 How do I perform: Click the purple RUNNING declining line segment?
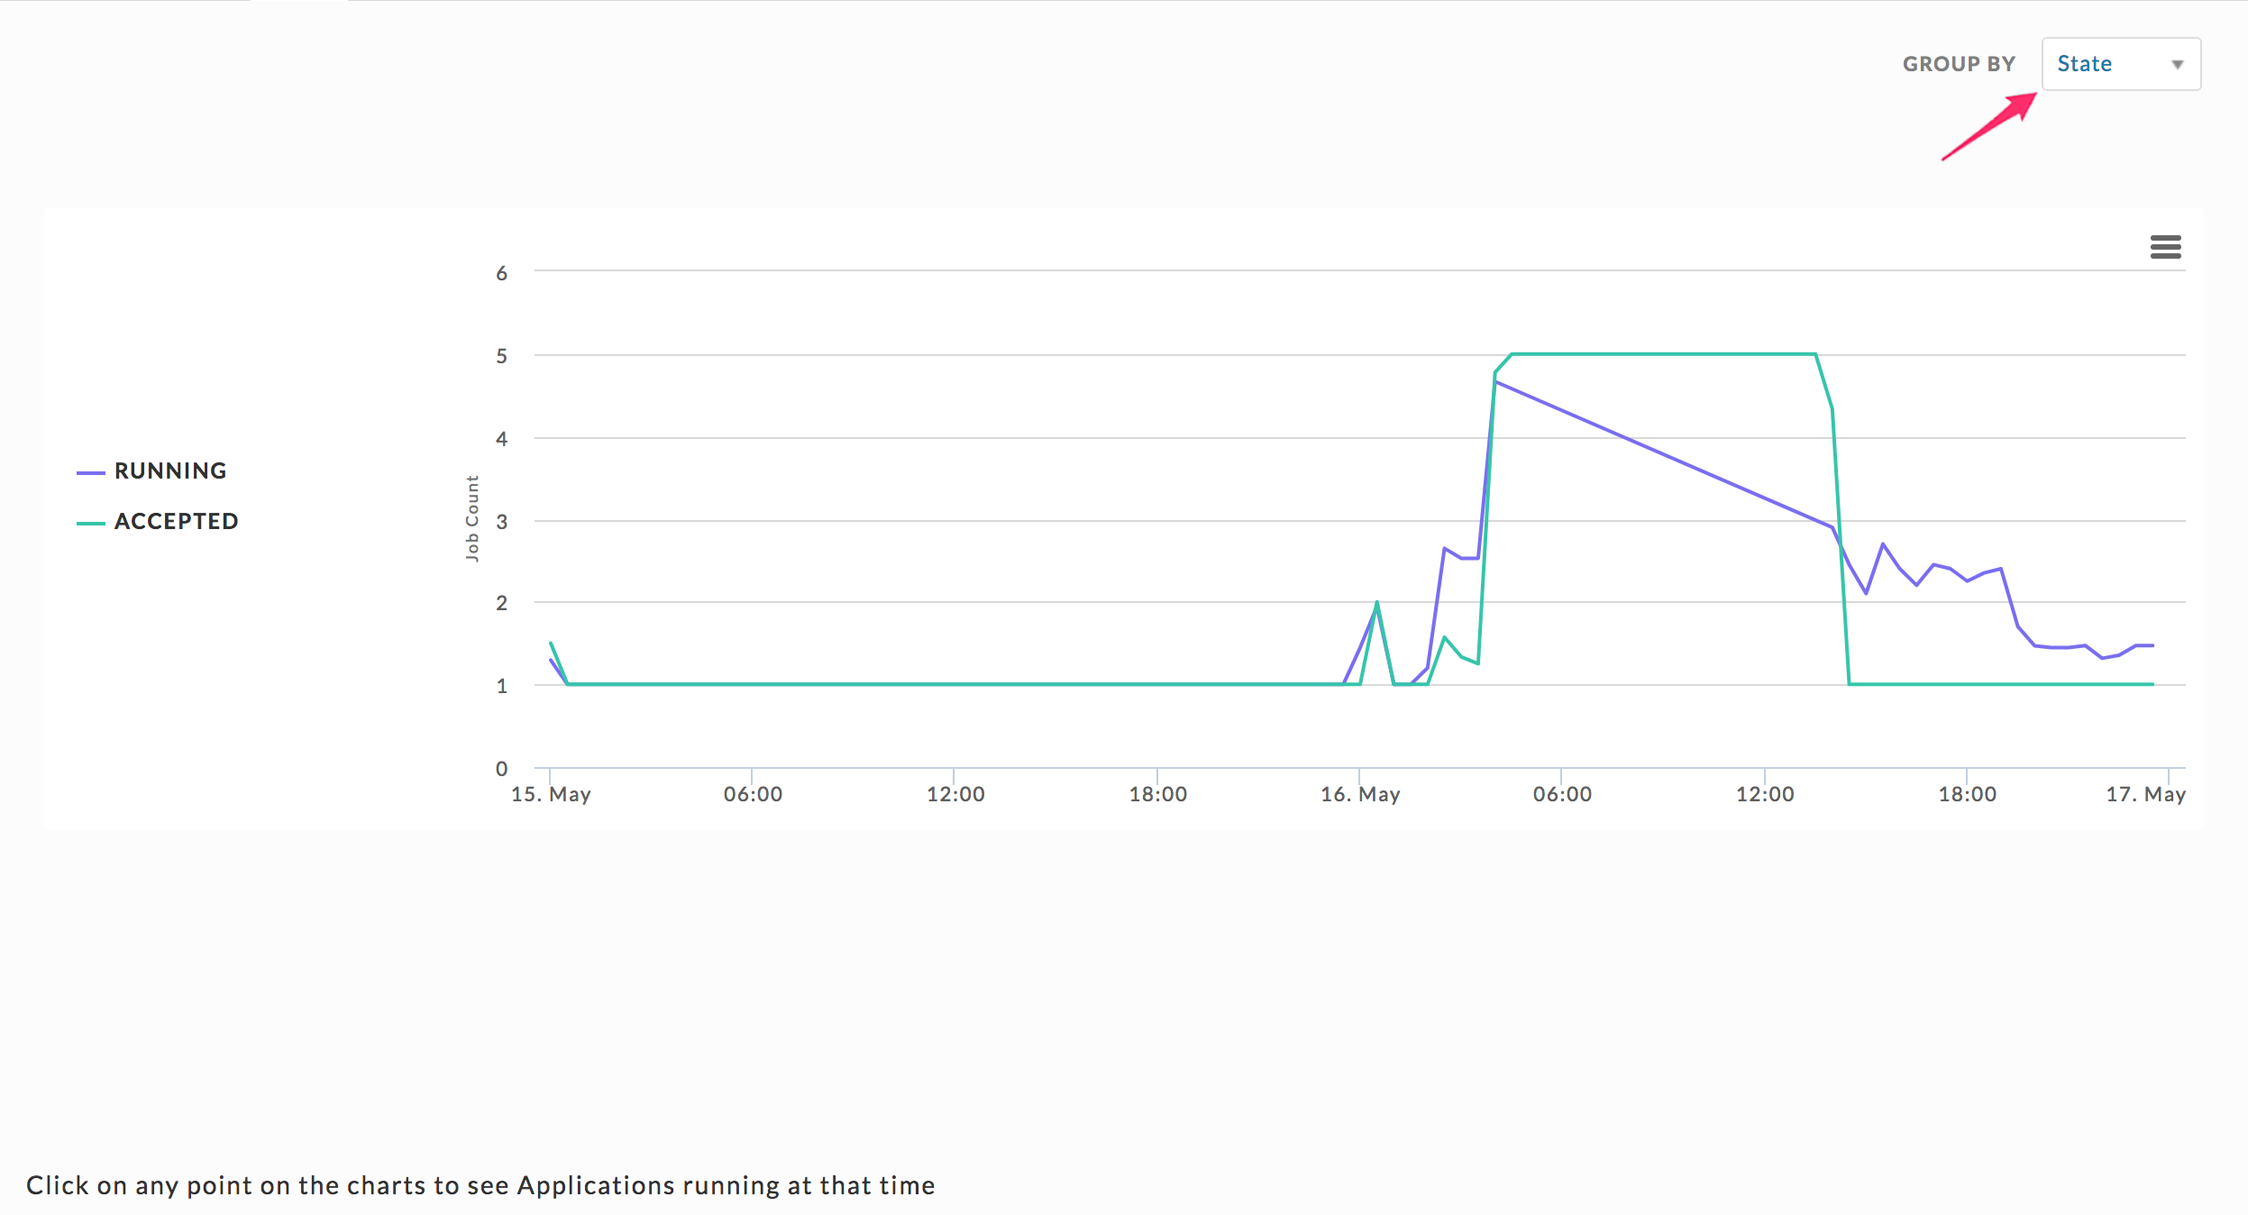tap(1664, 455)
